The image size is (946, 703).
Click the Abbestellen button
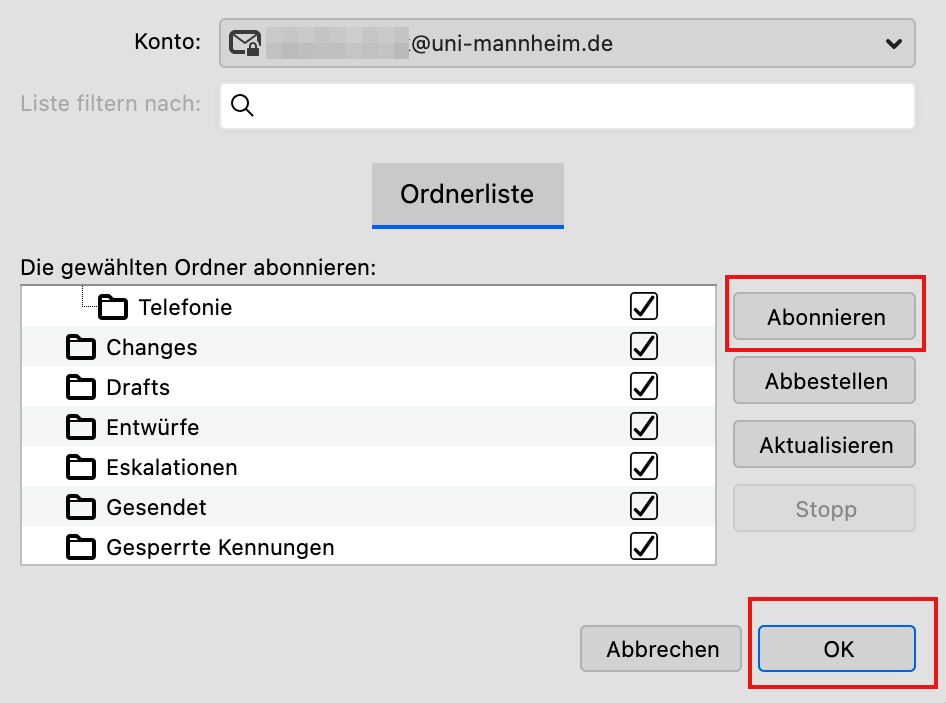click(x=824, y=381)
